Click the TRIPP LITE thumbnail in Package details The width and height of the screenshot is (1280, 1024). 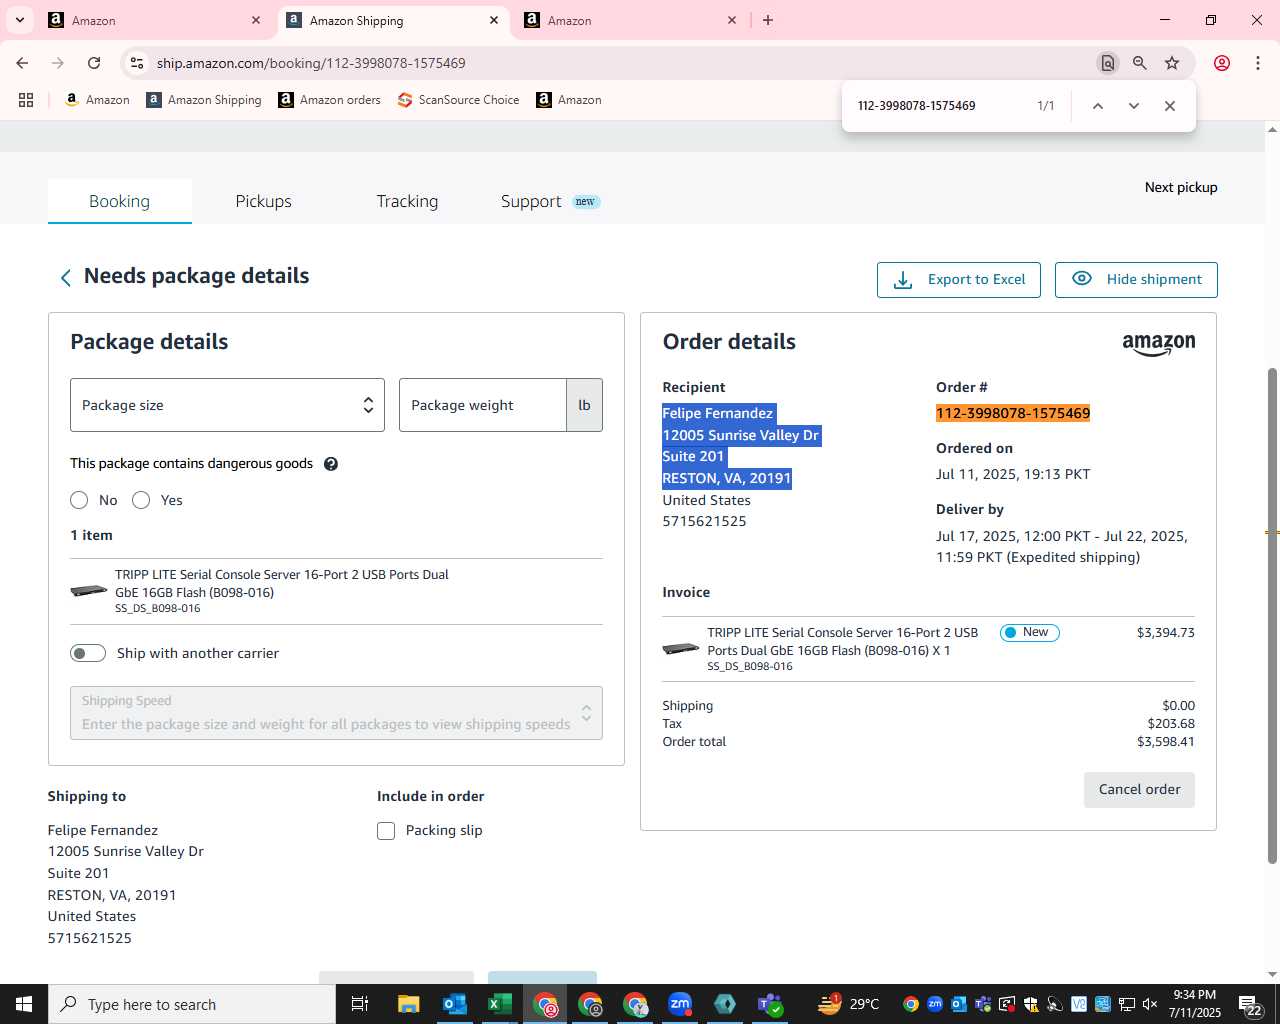tap(89, 590)
